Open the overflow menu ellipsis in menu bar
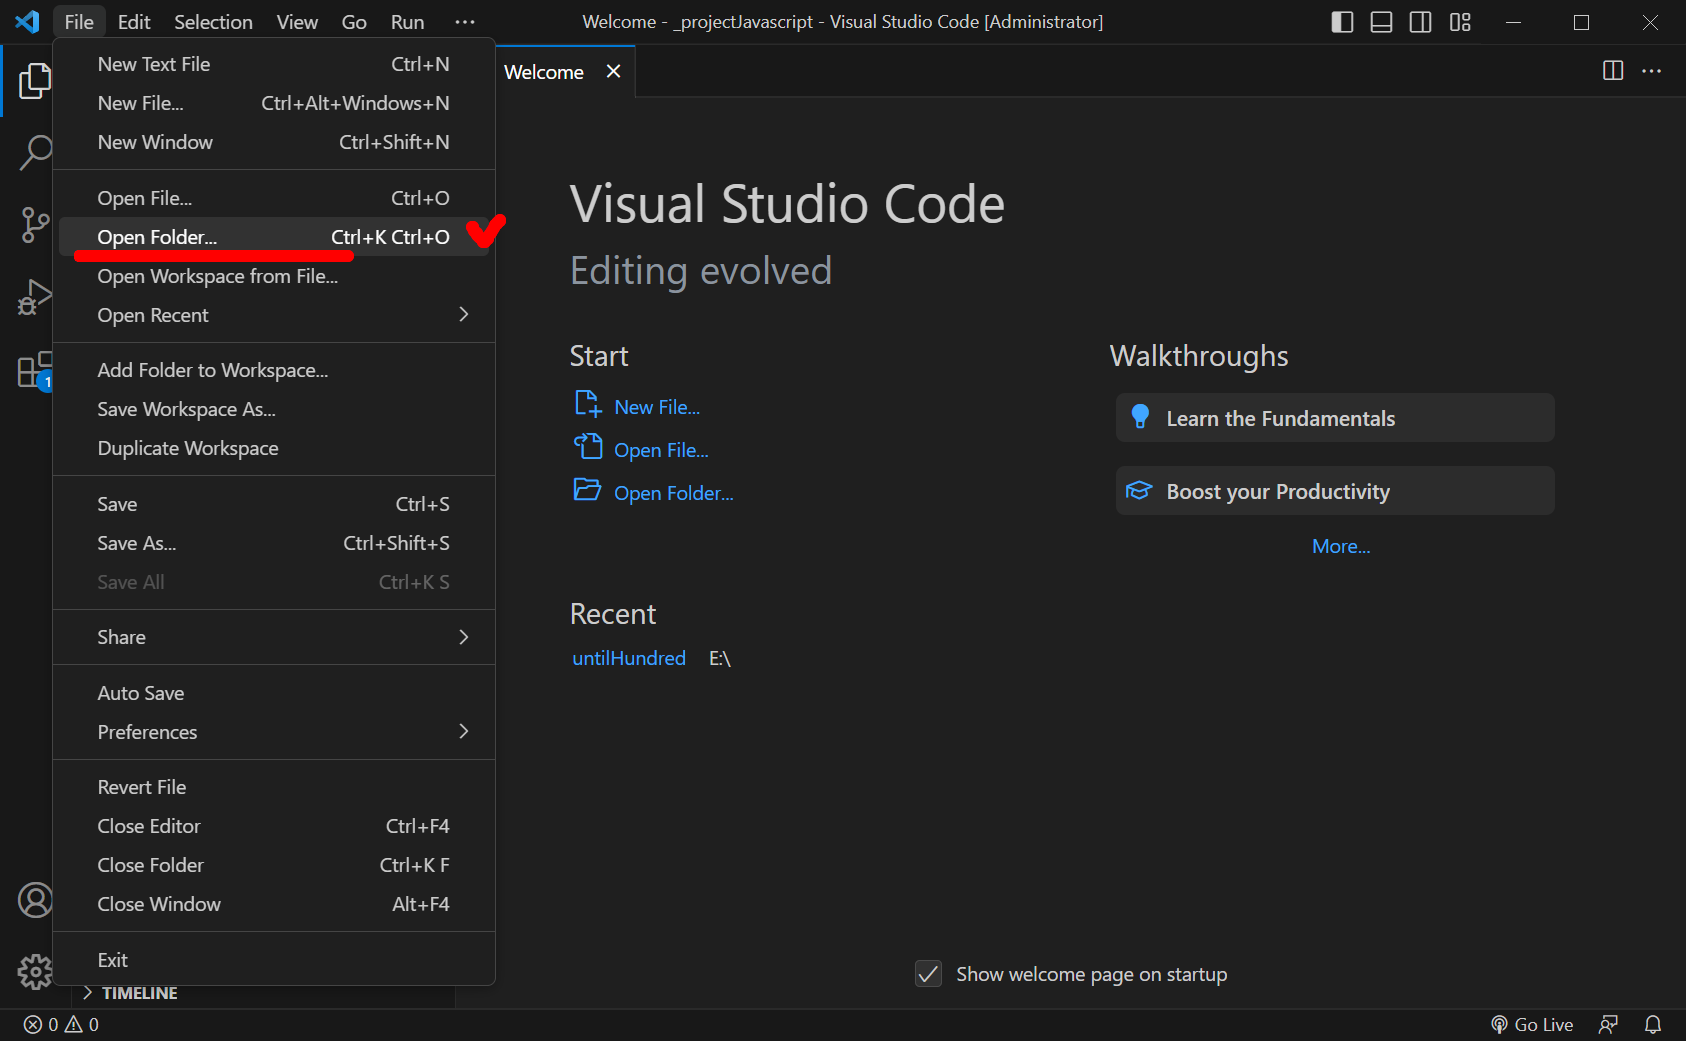 pyautogui.click(x=465, y=22)
